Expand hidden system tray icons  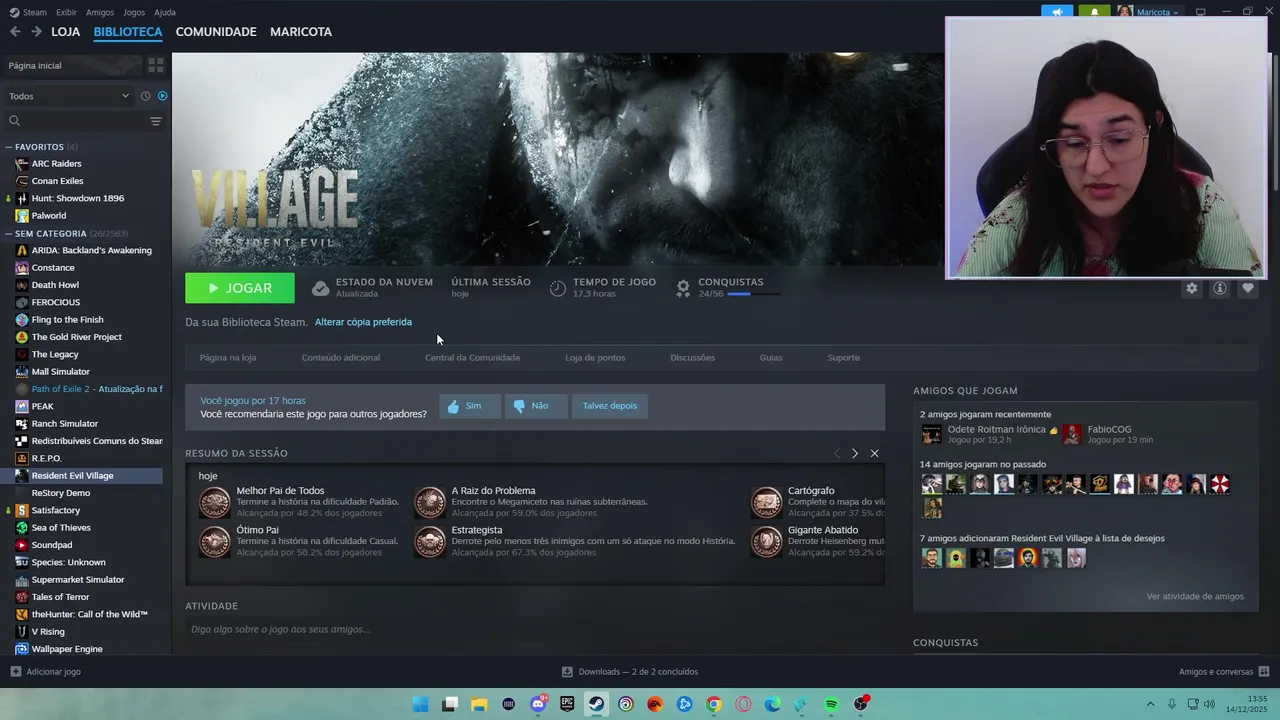(x=1150, y=704)
